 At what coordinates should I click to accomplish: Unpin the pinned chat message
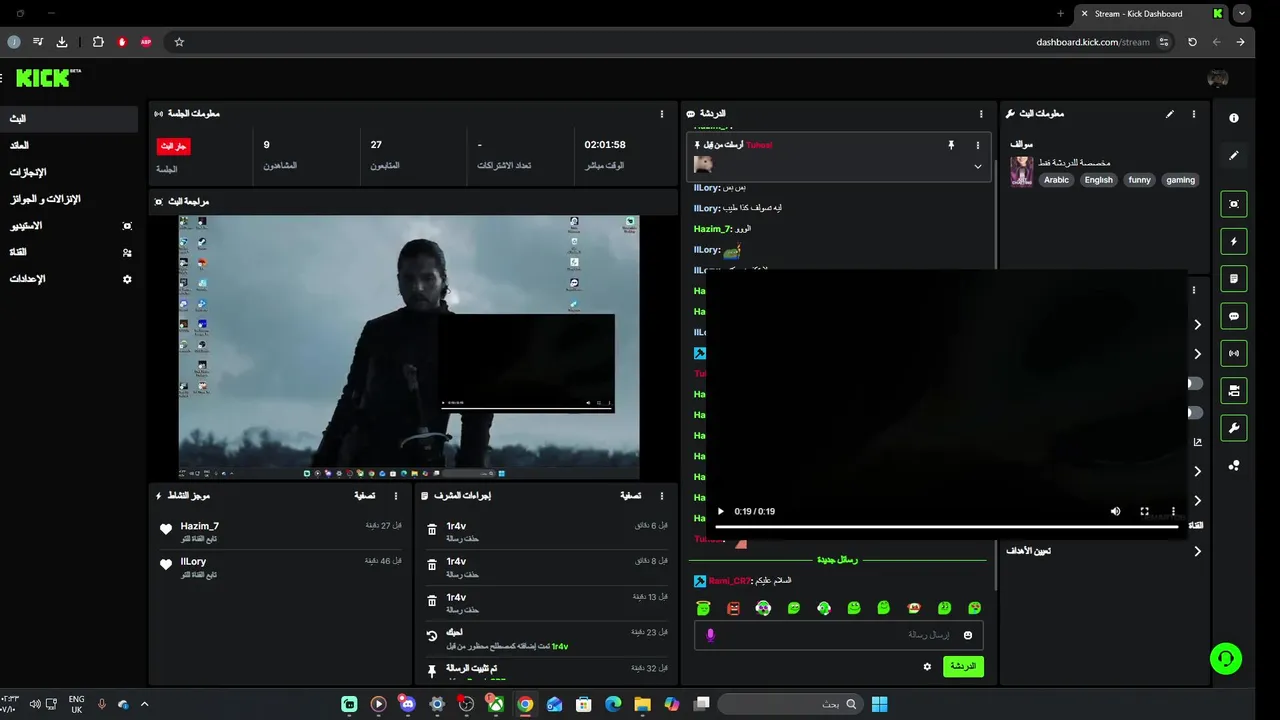coord(951,145)
